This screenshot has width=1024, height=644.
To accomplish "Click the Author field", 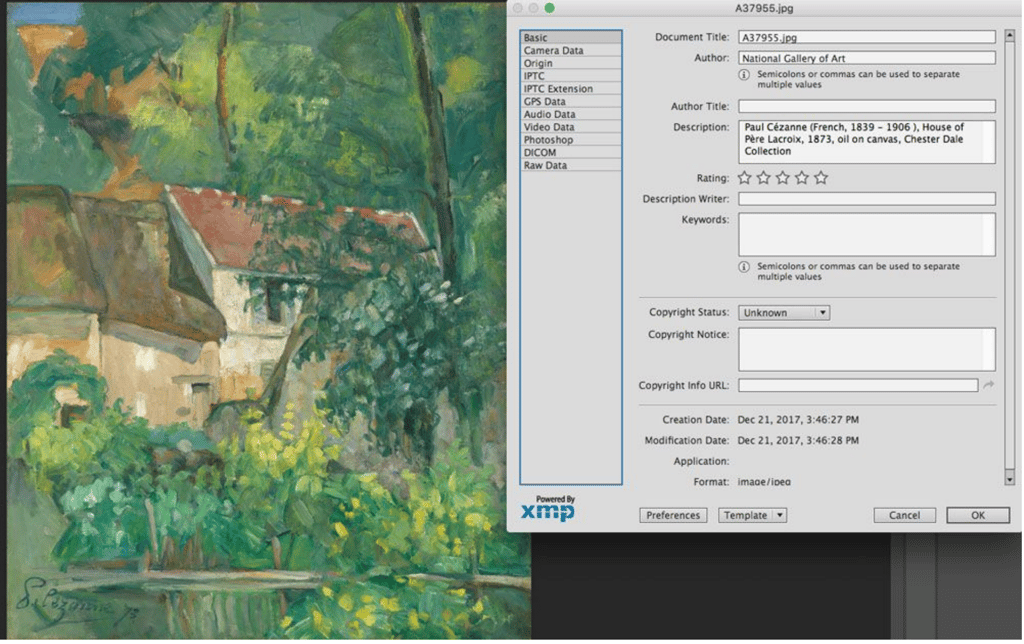I will coord(867,58).
